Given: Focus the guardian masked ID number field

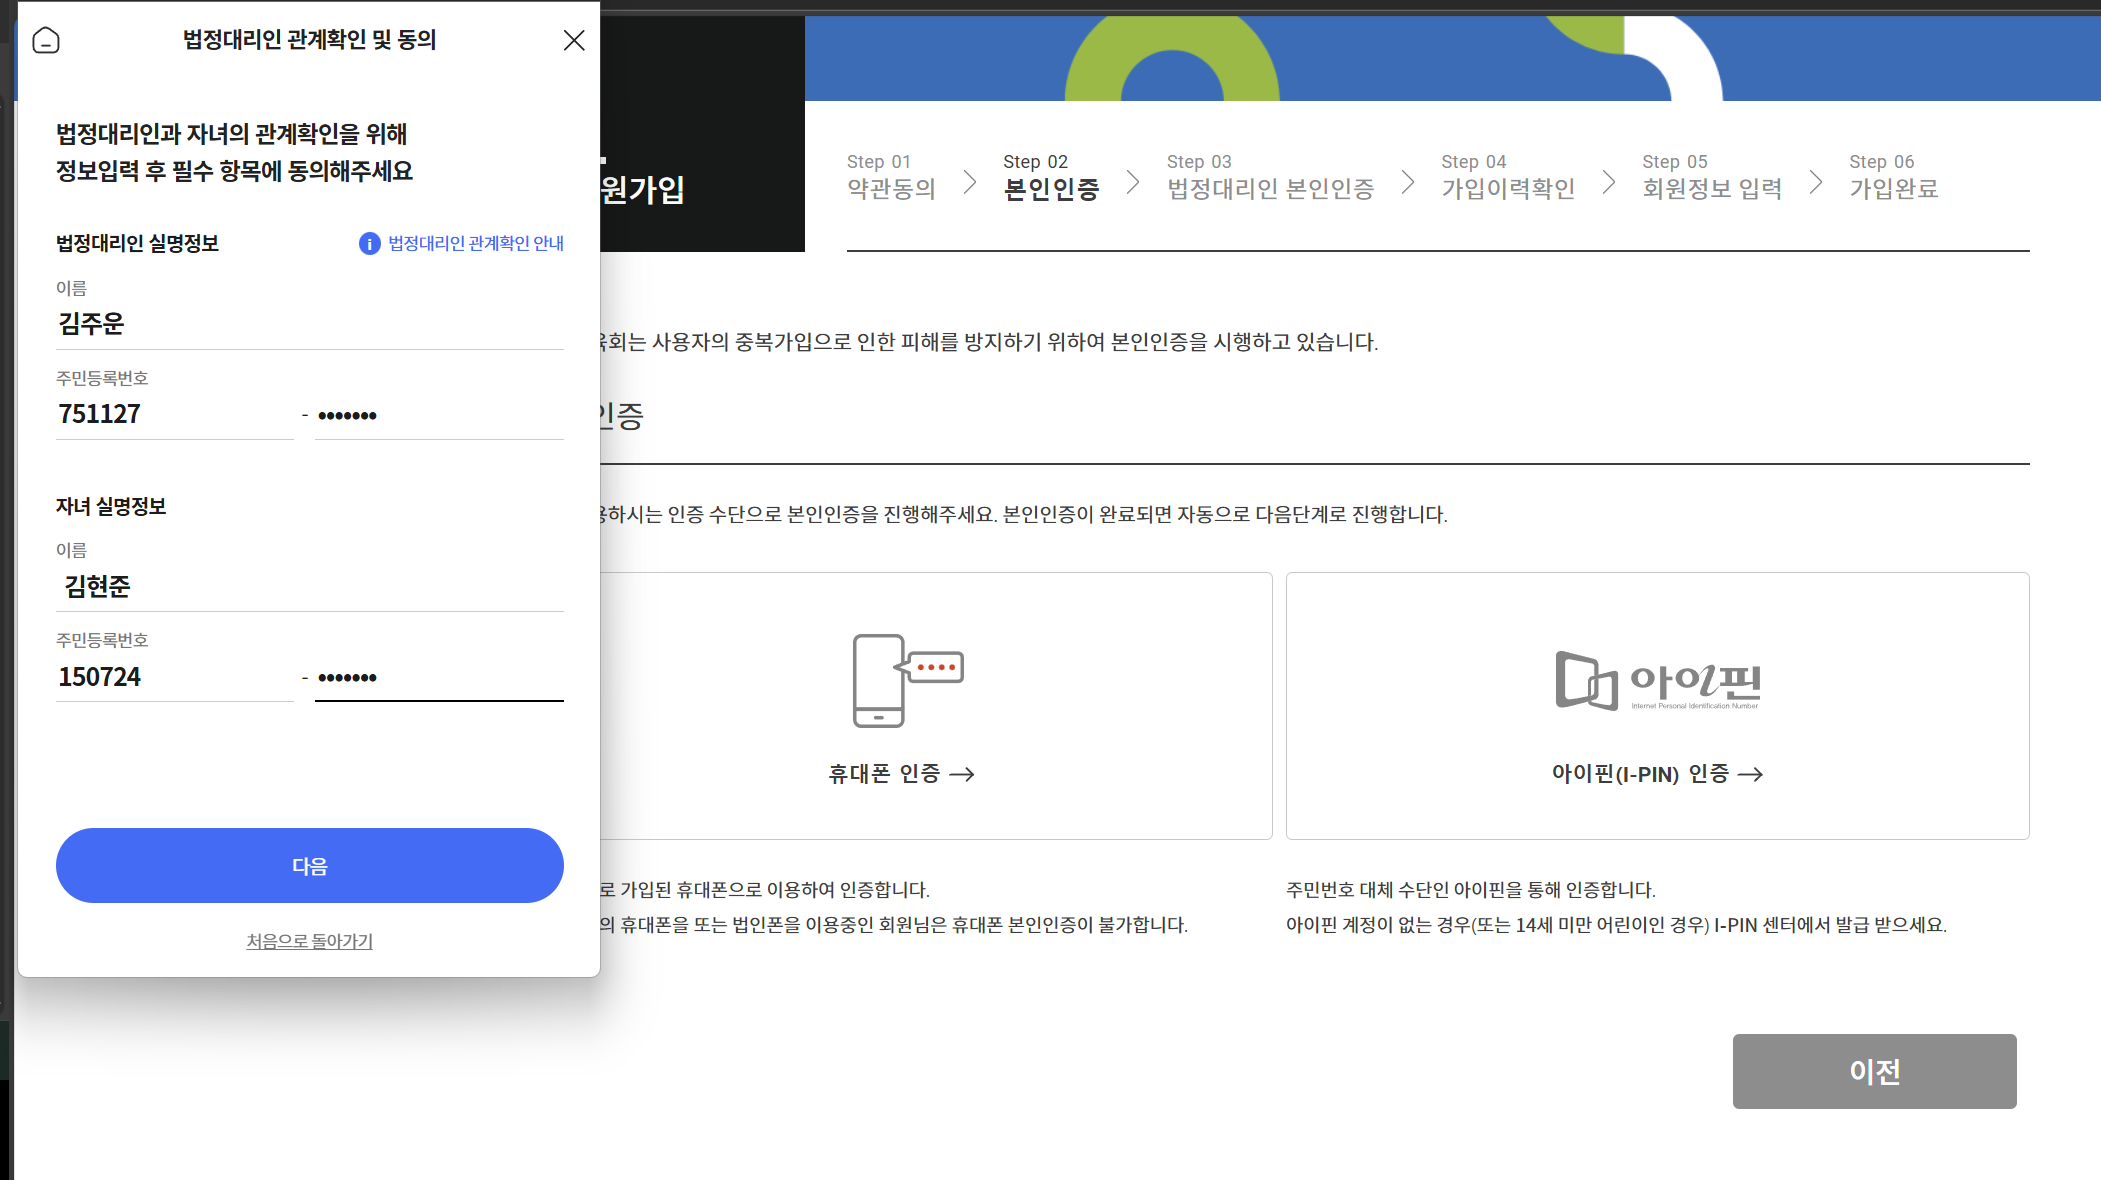Looking at the screenshot, I should pos(439,414).
